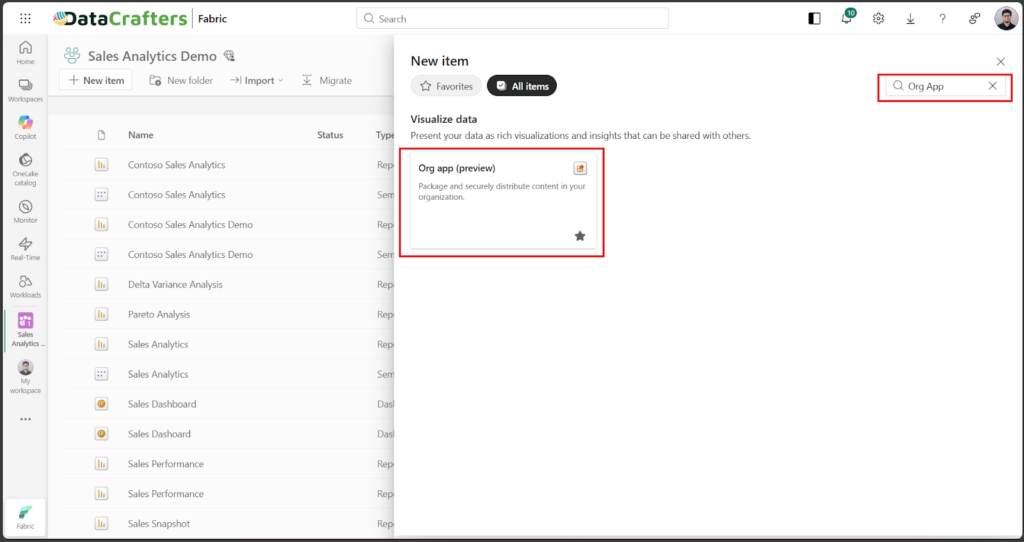Image resolution: width=1024 pixels, height=542 pixels.
Task: Open OneLake catalog in the sidebar
Action: [x=25, y=166]
